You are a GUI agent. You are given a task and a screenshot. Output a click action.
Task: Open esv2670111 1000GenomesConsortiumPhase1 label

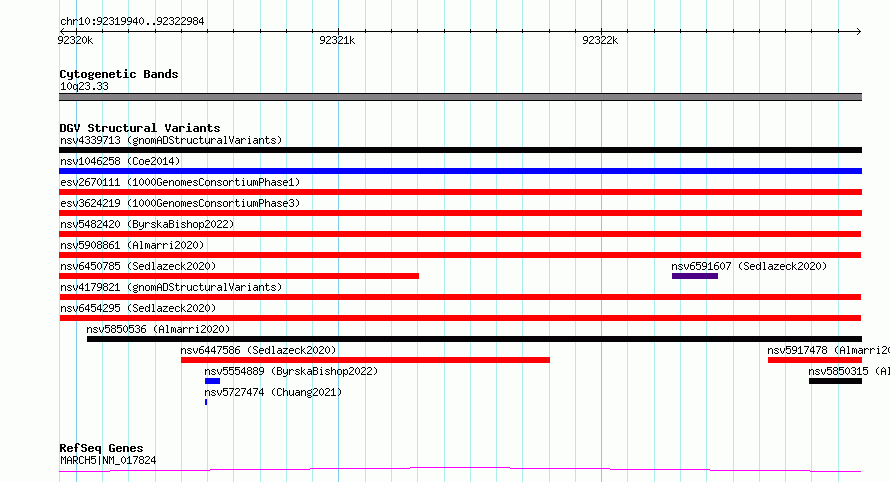pyautogui.click(x=180, y=182)
